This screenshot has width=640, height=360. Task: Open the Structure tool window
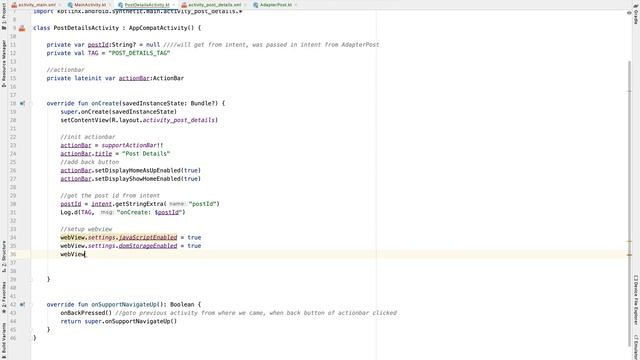click(x=4, y=256)
